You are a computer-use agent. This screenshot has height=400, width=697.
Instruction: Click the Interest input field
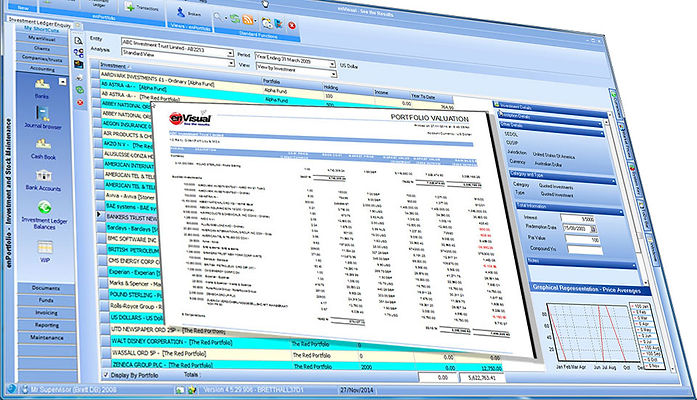[x=577, y=218]
